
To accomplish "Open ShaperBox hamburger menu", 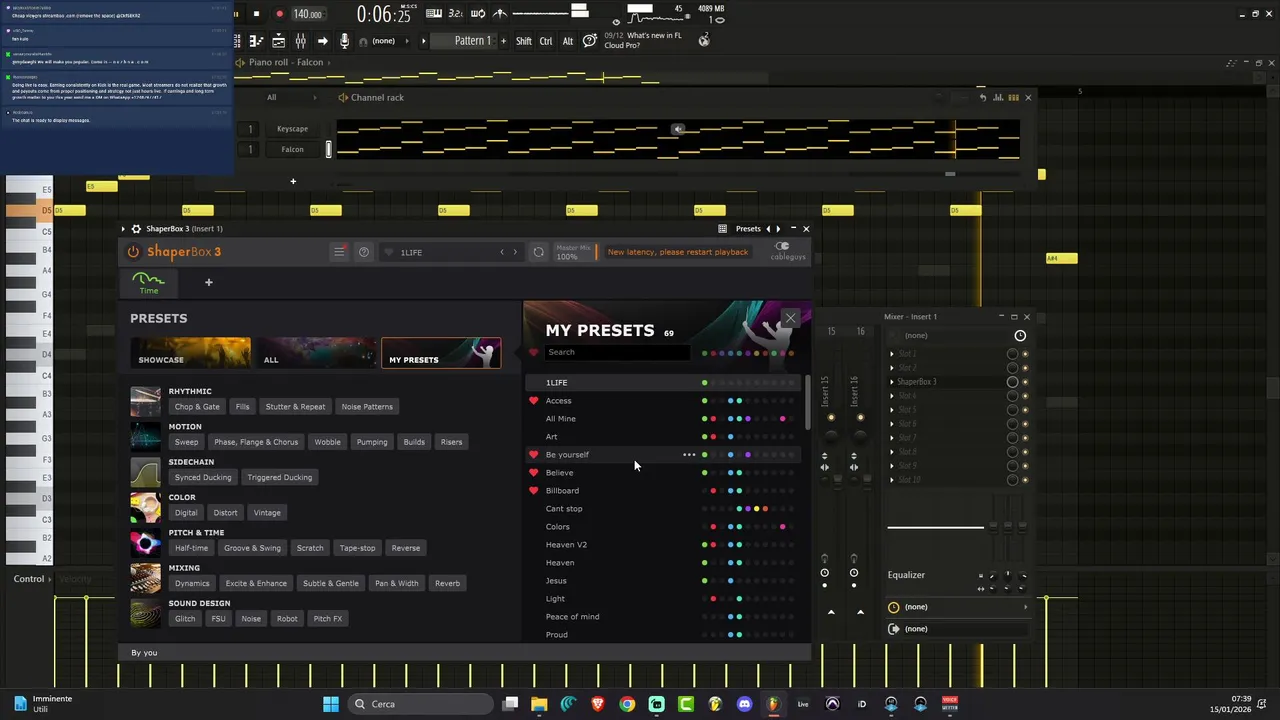I will [339, 252].
